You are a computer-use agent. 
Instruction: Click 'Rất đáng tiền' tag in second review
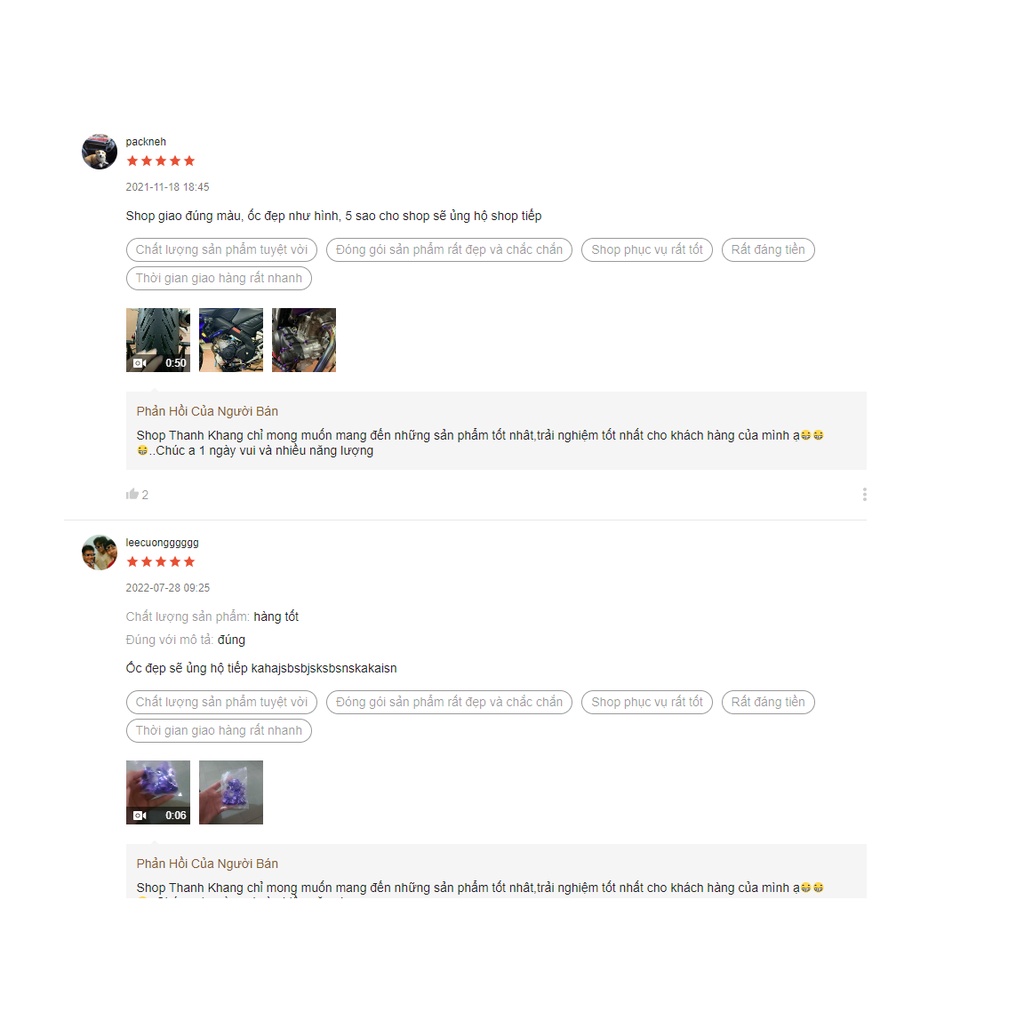(x=768, y=702)
